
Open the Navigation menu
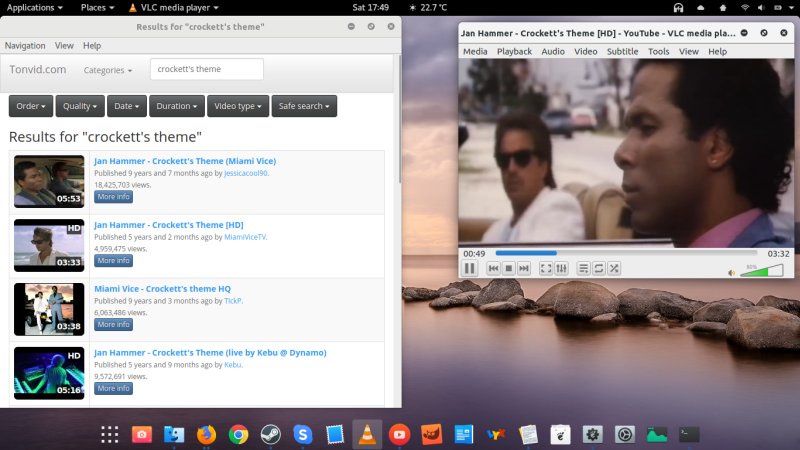(25, 45)
